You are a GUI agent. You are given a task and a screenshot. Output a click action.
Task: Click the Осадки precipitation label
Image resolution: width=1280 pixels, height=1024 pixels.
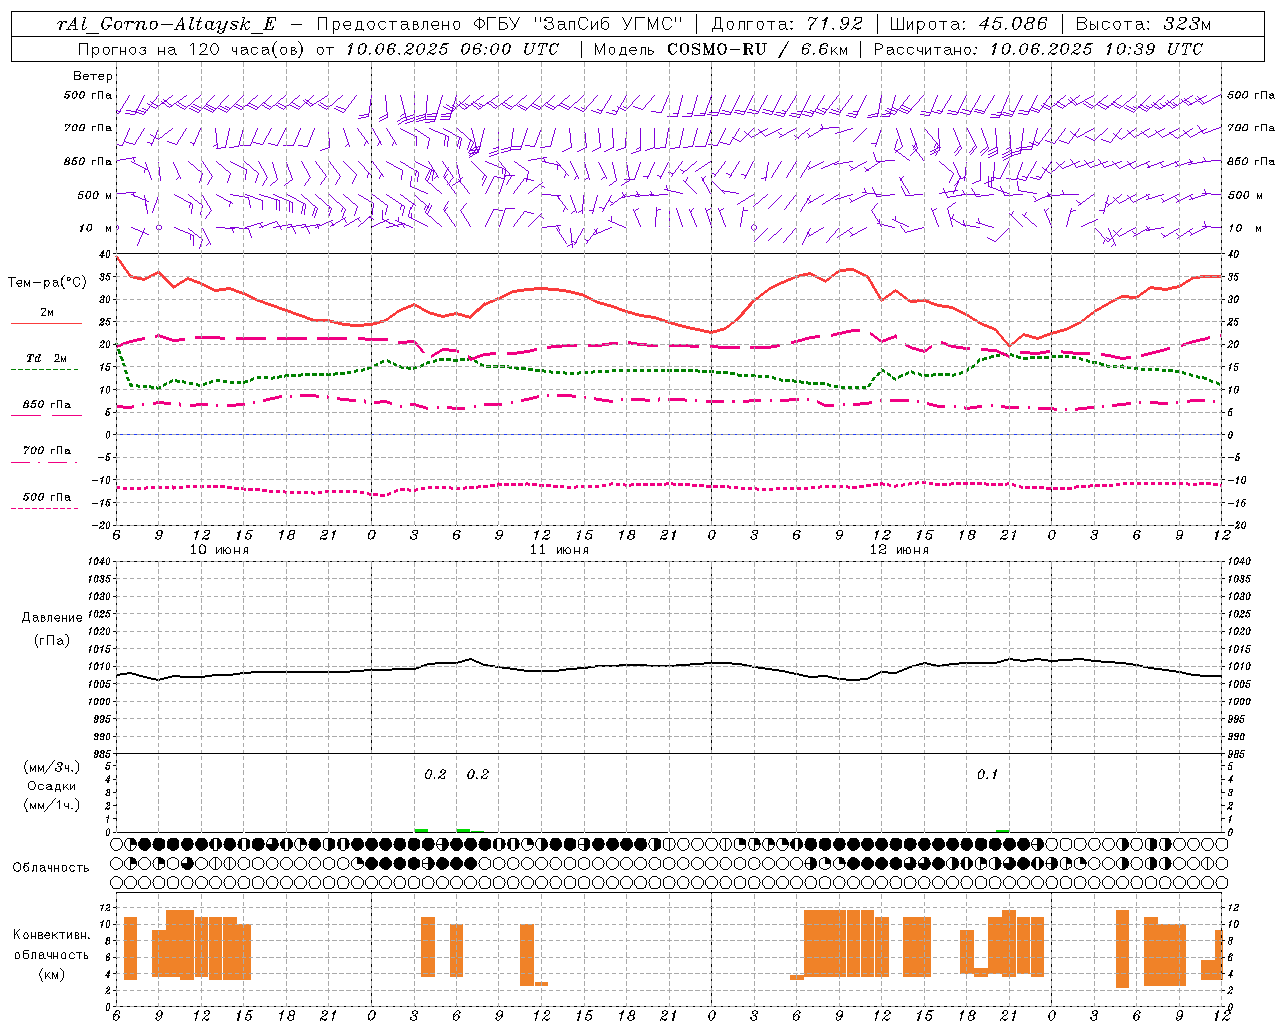click(x=52, y=786)
